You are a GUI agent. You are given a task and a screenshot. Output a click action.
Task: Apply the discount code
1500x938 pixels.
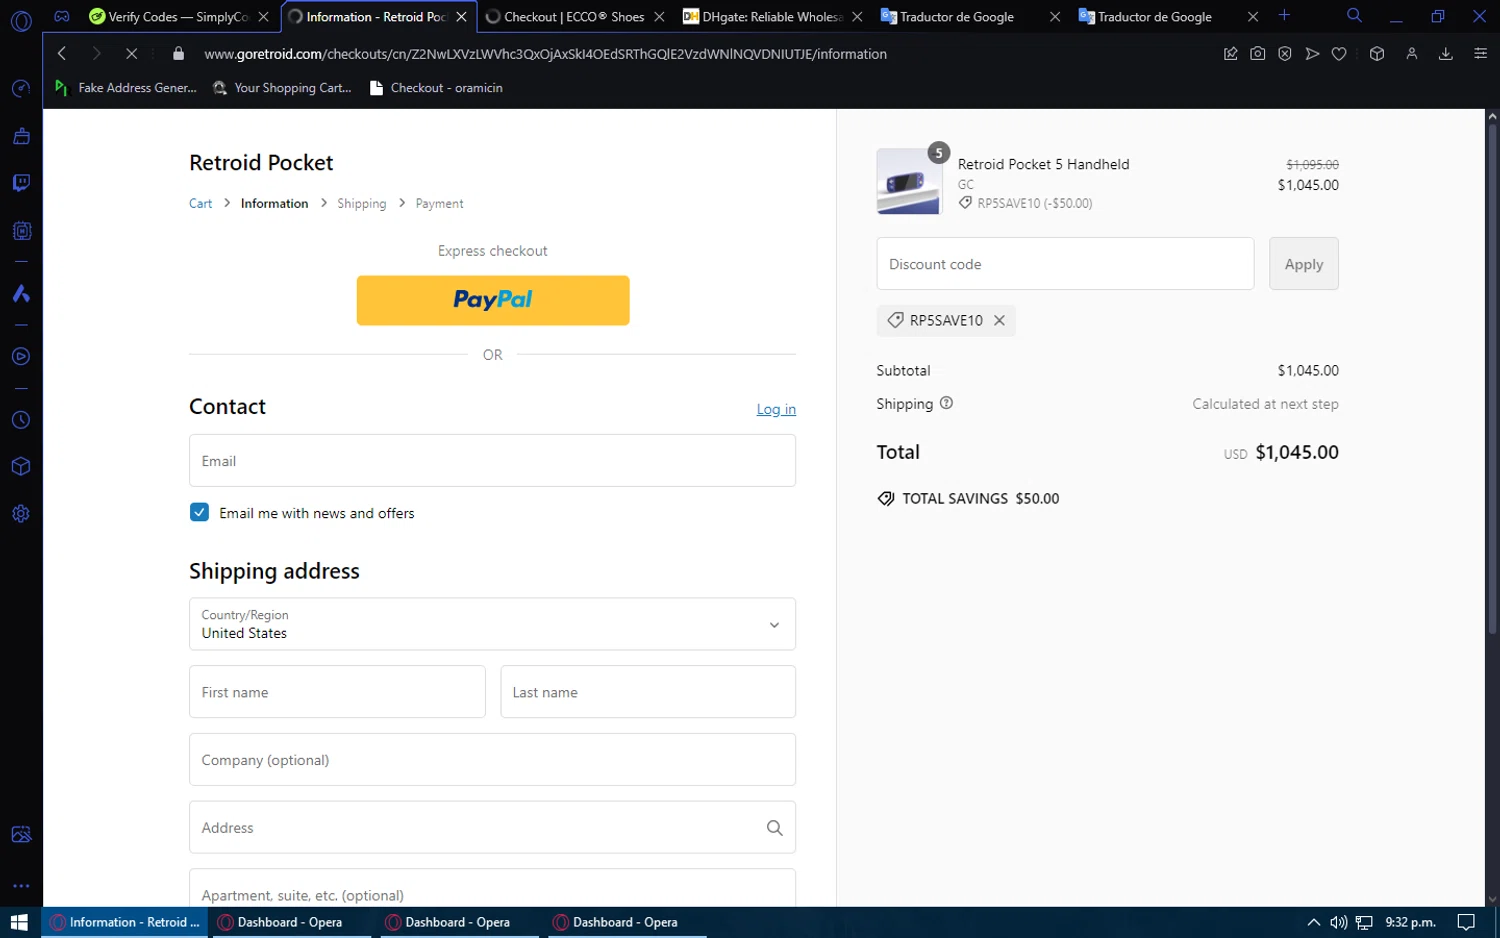click(1304, 264)
